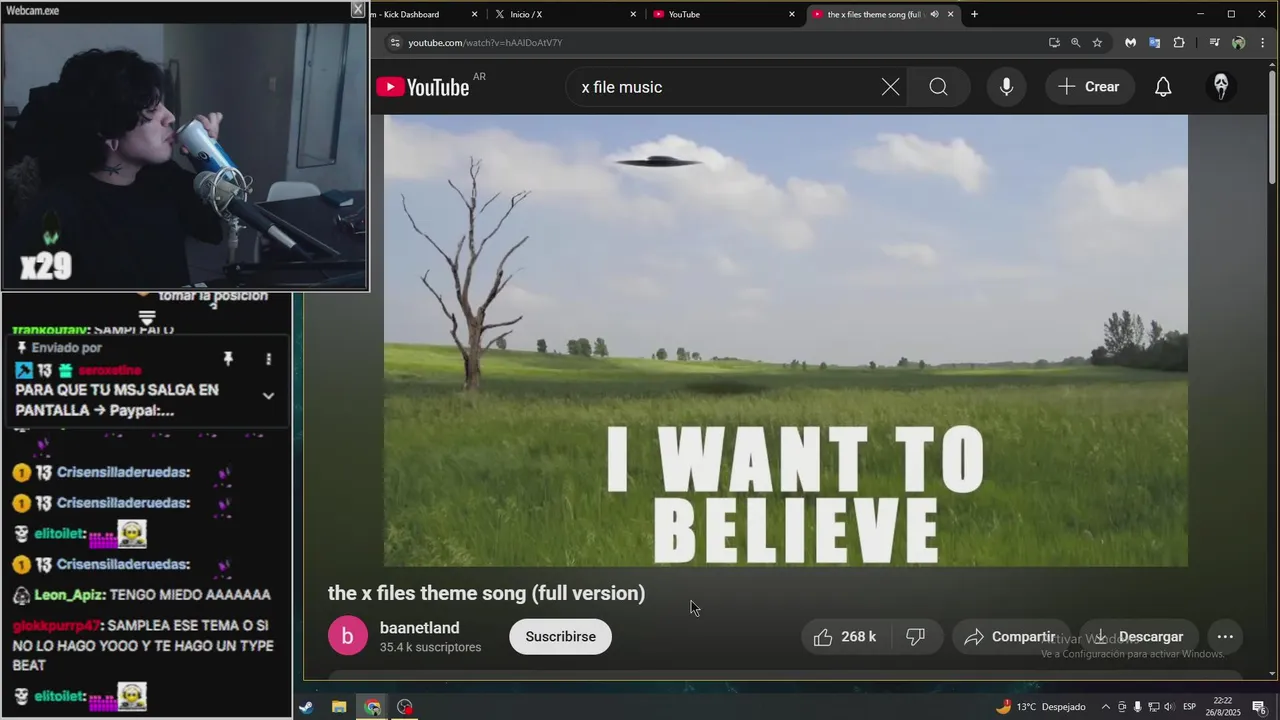Screen dimensions: 1280x720
Task: Click the browser address bar URL
Action: pos(485,43)
